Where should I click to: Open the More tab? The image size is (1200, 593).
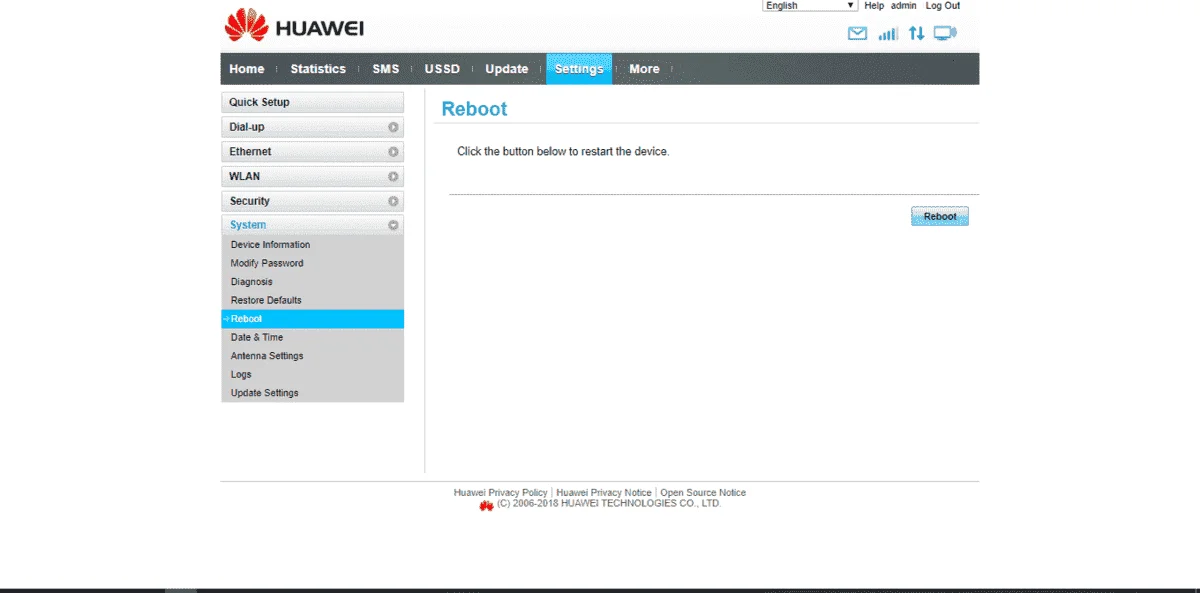point(644,69)
